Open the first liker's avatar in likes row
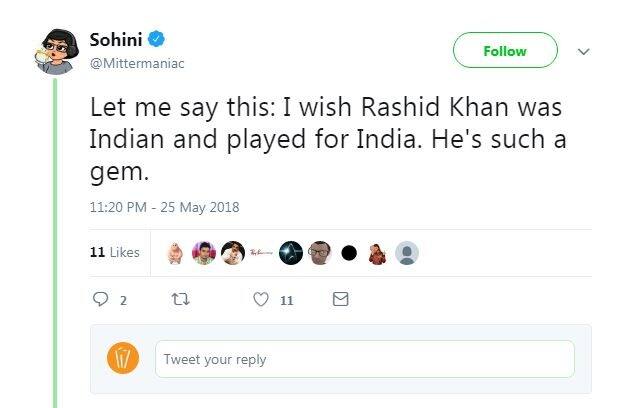 point(176,253)
